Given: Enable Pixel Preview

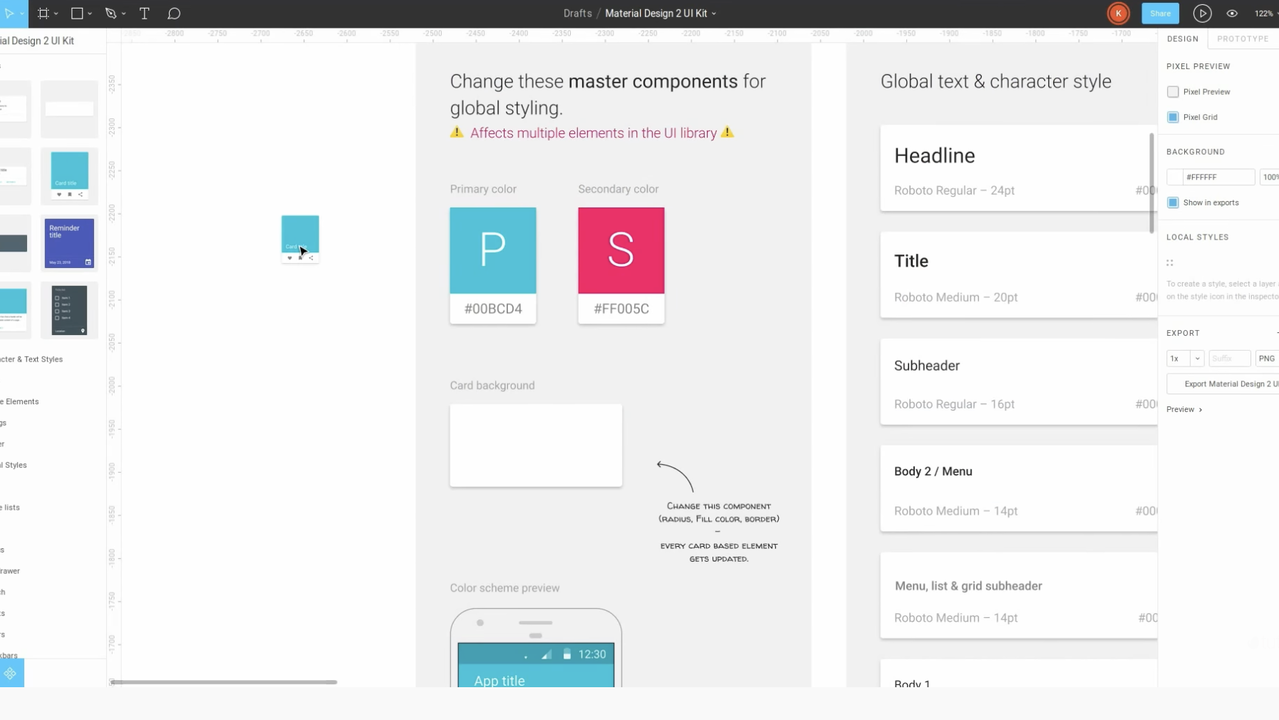Looking at the screenshot, I should (1173, 91).
